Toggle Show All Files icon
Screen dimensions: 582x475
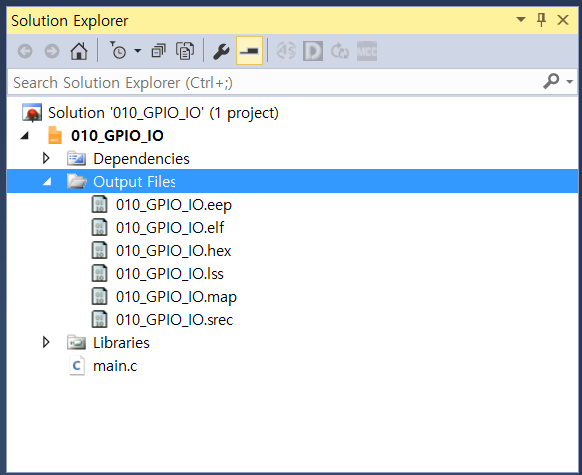click(x=185, y=51)
